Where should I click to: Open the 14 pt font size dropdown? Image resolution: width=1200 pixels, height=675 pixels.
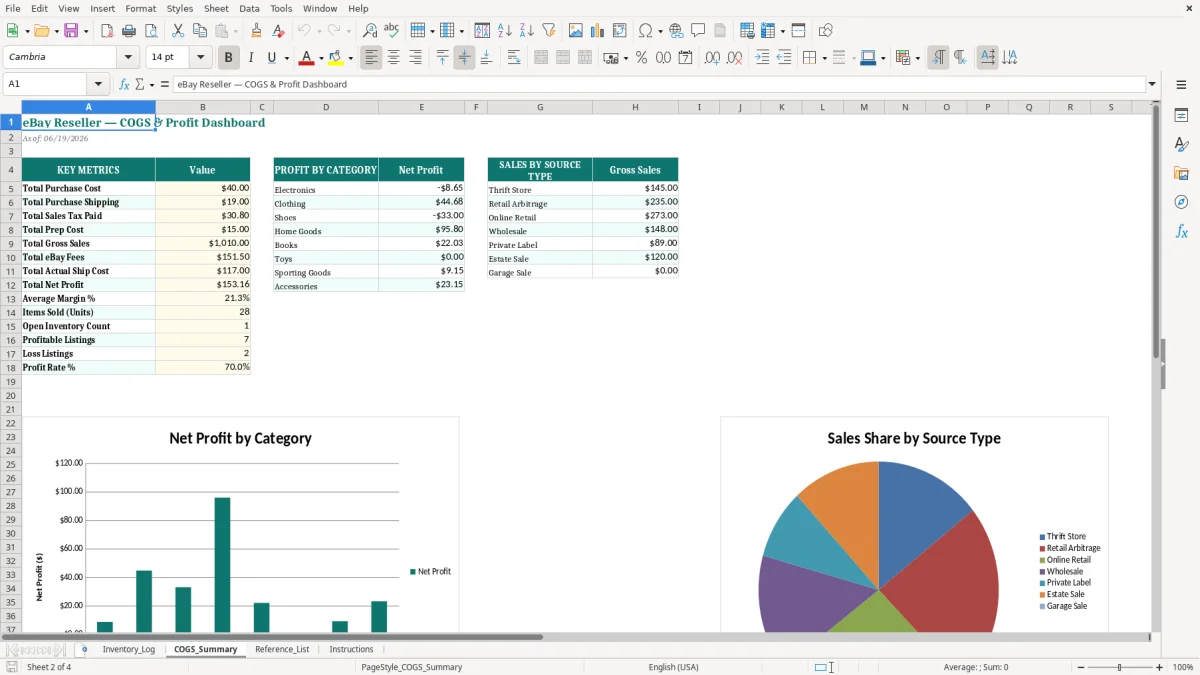(x=201, y=57)
